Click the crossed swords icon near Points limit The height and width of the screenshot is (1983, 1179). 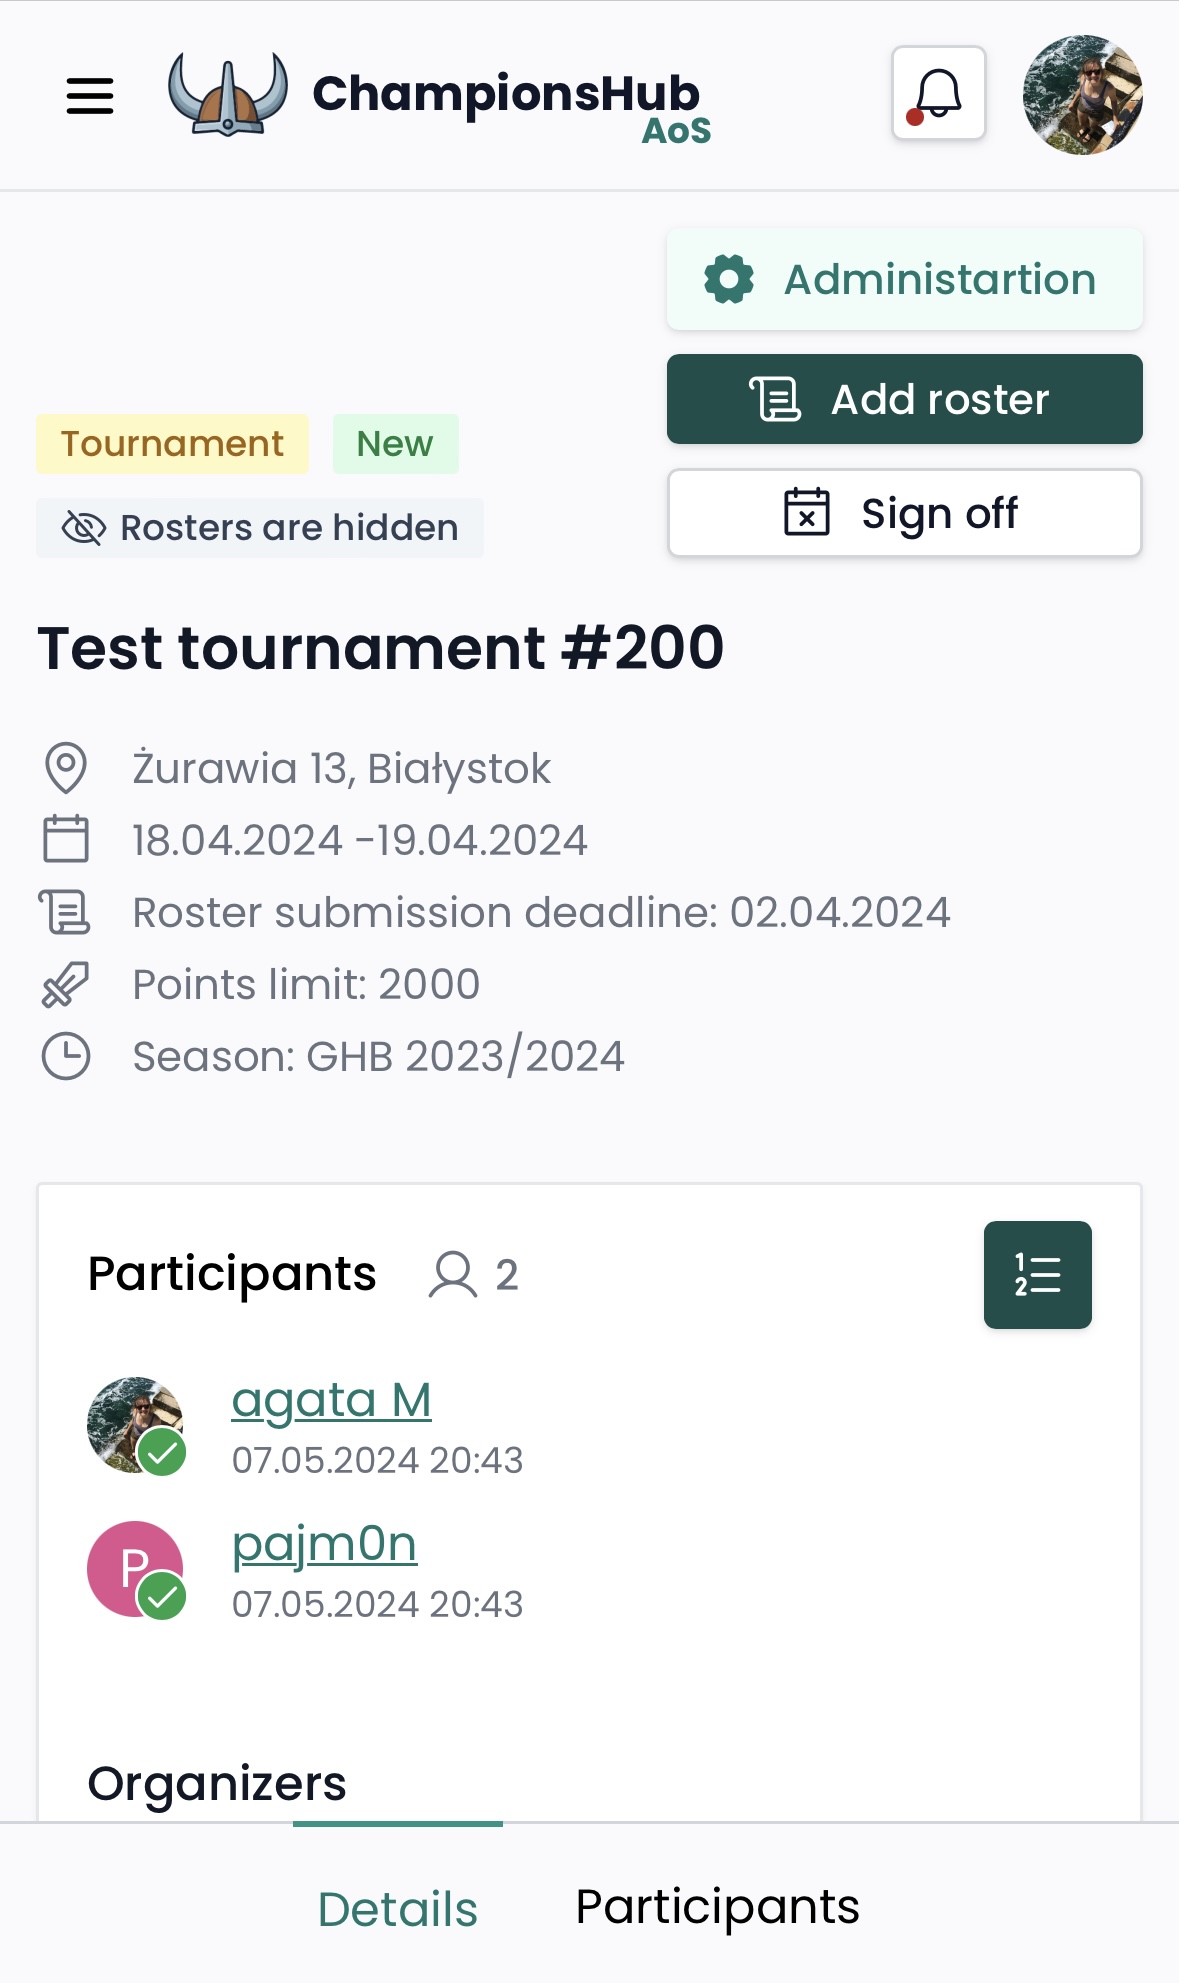pos(66,984)
